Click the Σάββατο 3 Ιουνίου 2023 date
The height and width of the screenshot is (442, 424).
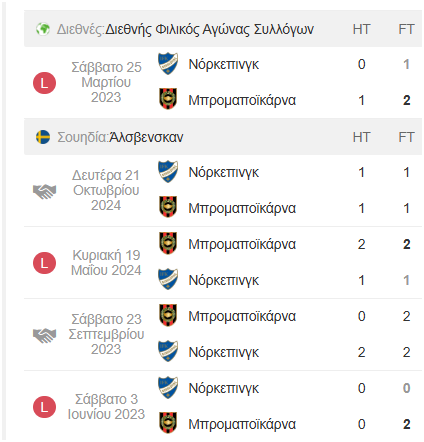106,407
